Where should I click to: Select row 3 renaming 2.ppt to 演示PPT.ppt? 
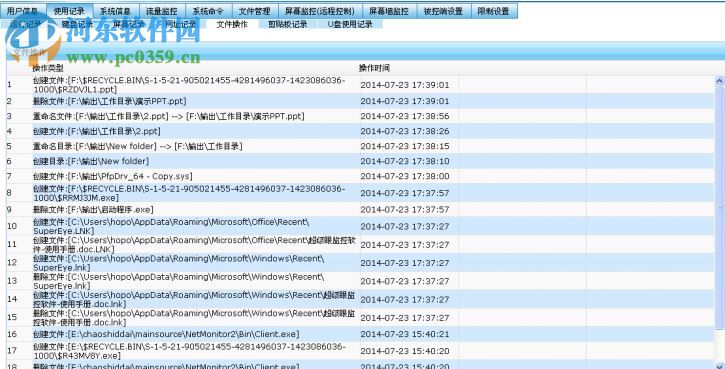(360, 116)
